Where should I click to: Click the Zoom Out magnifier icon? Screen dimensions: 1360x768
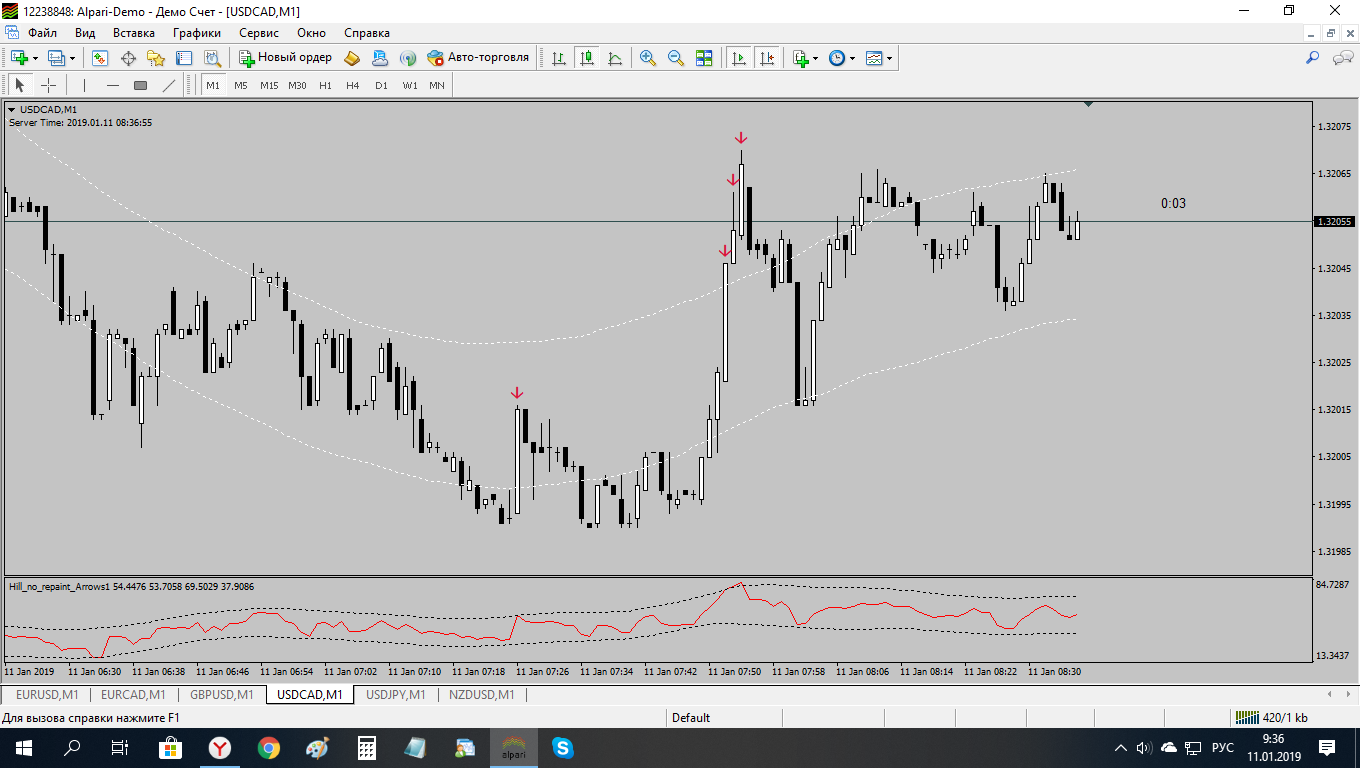pyautogui.click(x=676, y=58)
